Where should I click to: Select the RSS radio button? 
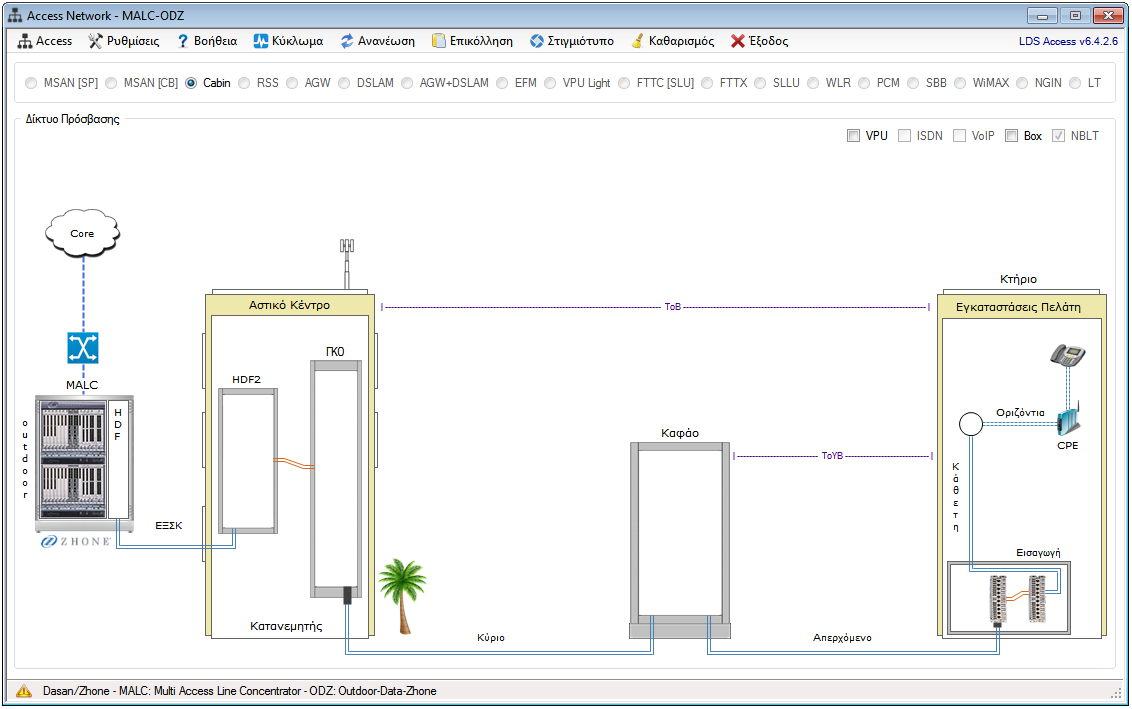pyautogui.click(x=244, y=83)
